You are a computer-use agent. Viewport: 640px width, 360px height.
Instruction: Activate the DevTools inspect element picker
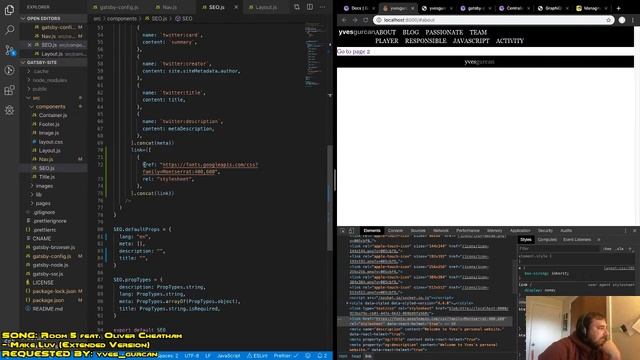tap(343, 231)
